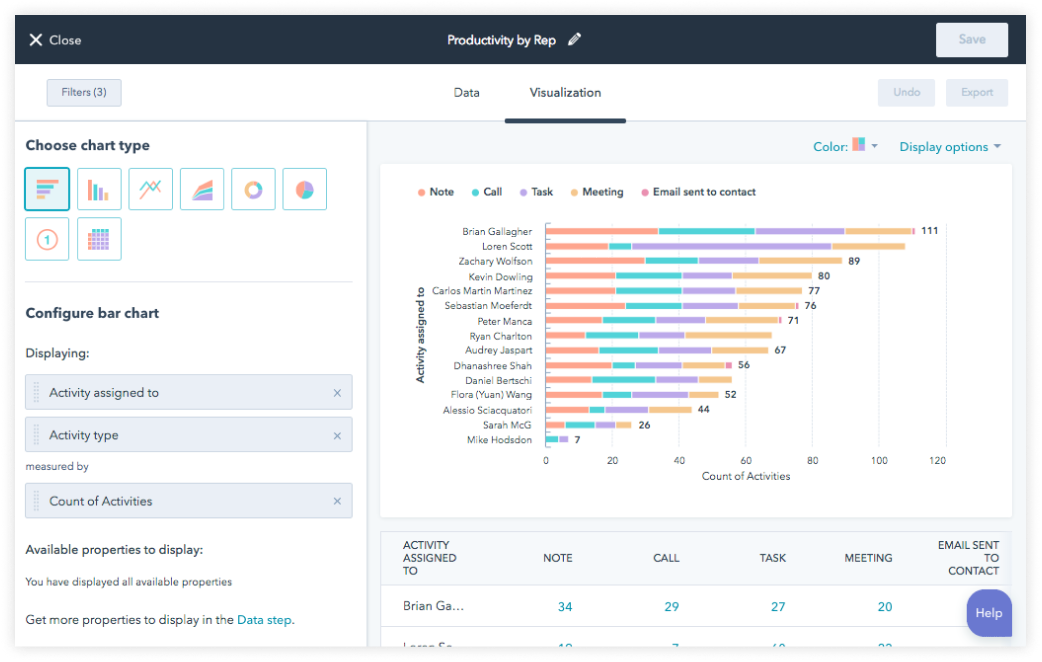Switch to the table chart type

point(99,238)
